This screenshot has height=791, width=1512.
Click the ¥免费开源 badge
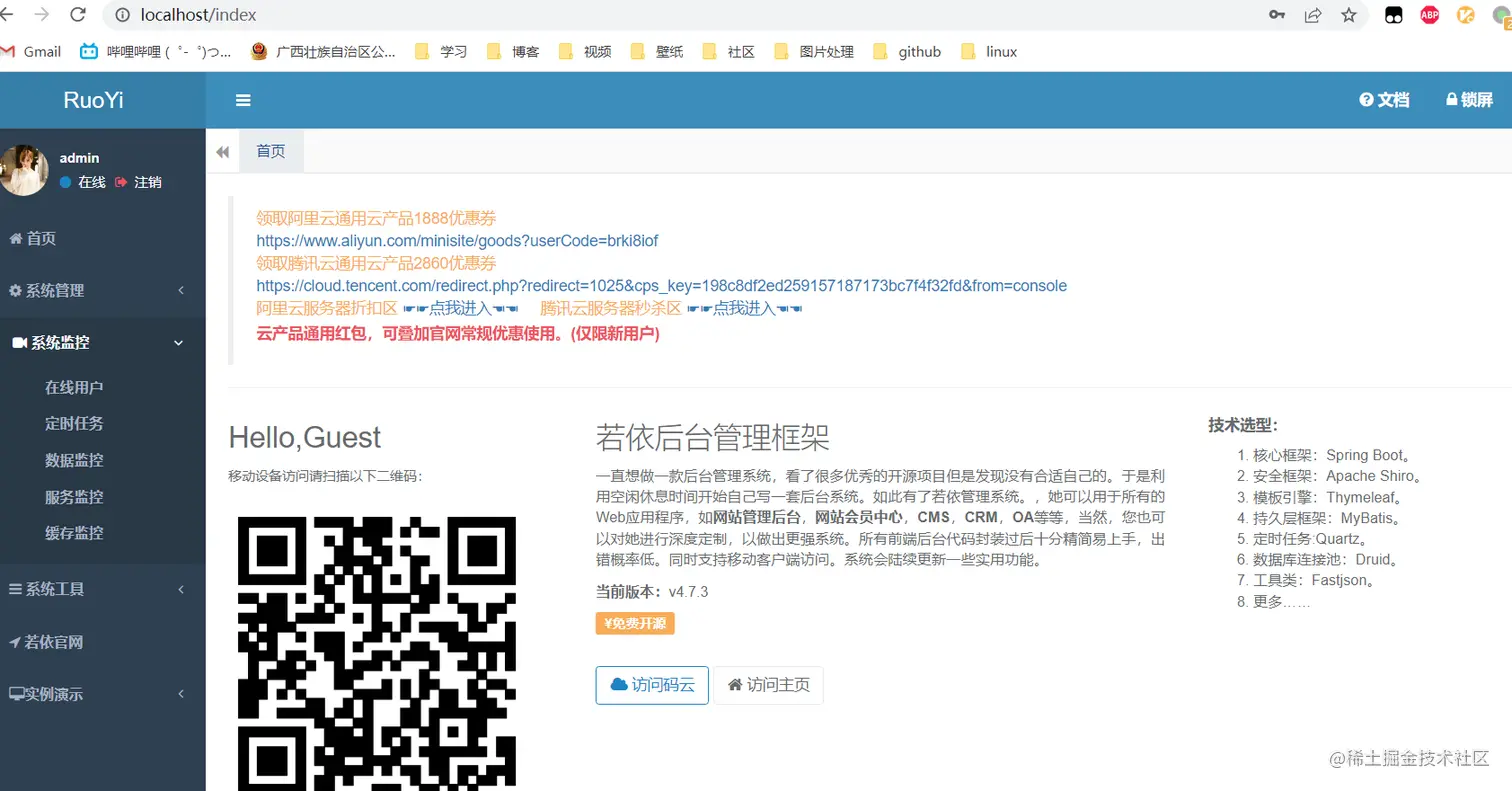pyautogui.click(x=635, y=623)
